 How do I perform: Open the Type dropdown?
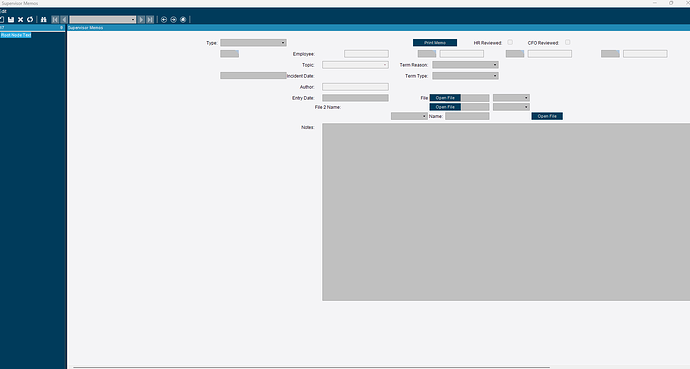[x=253, y=43]
